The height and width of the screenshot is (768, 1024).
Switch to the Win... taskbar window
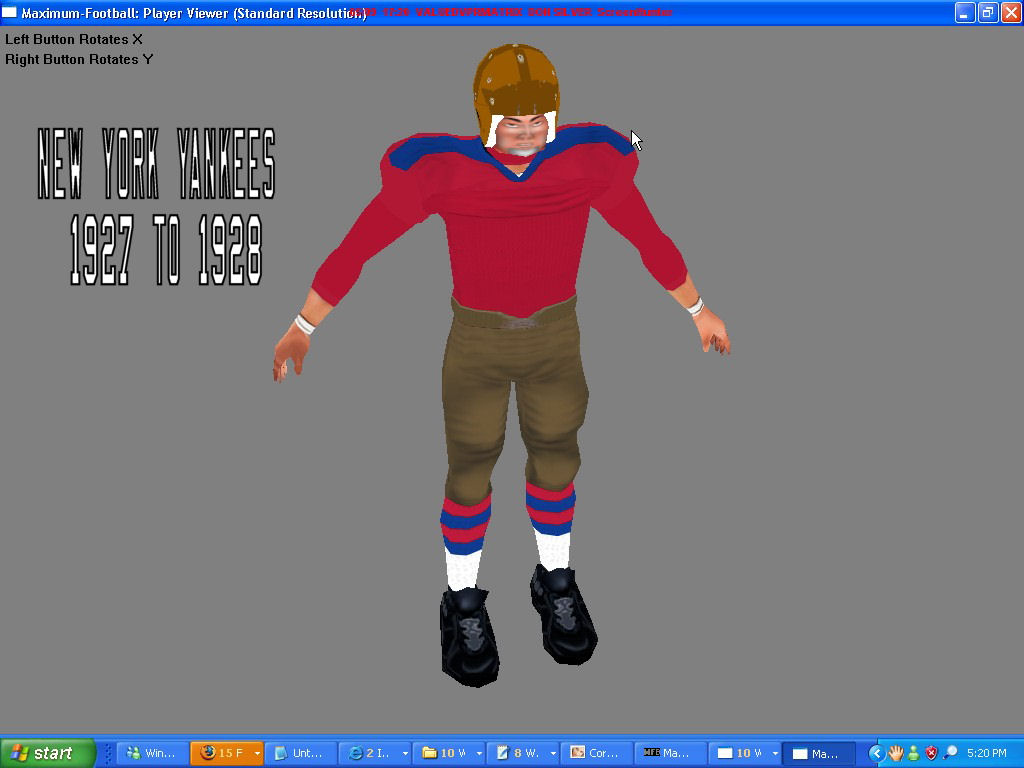pos(152,753)
